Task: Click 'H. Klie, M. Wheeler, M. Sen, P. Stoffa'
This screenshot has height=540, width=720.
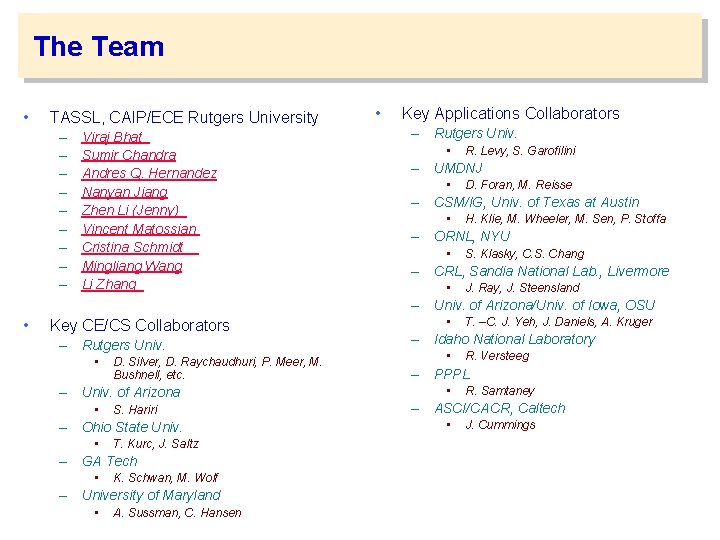Action: [x=566, y=219]
